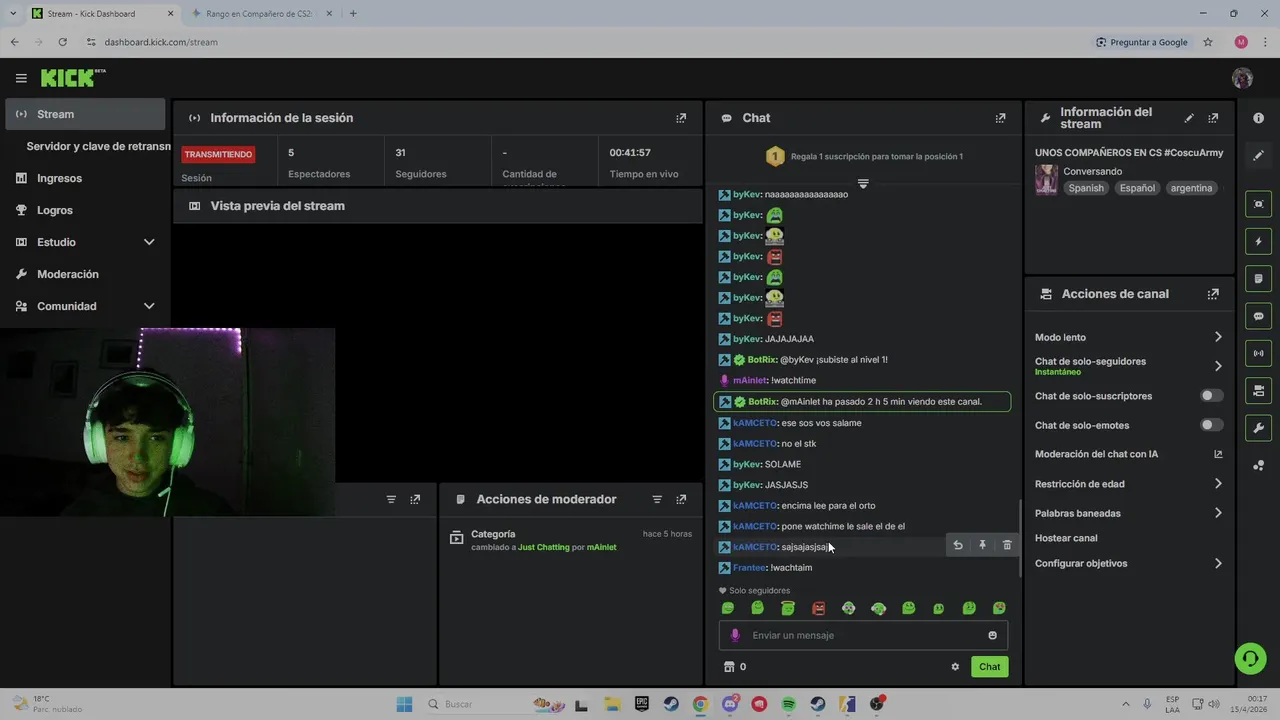Pin kAMCETO's sajsajasjsaj message
The width and height of the screenshot is (1280, 720).
pos(982,545)
